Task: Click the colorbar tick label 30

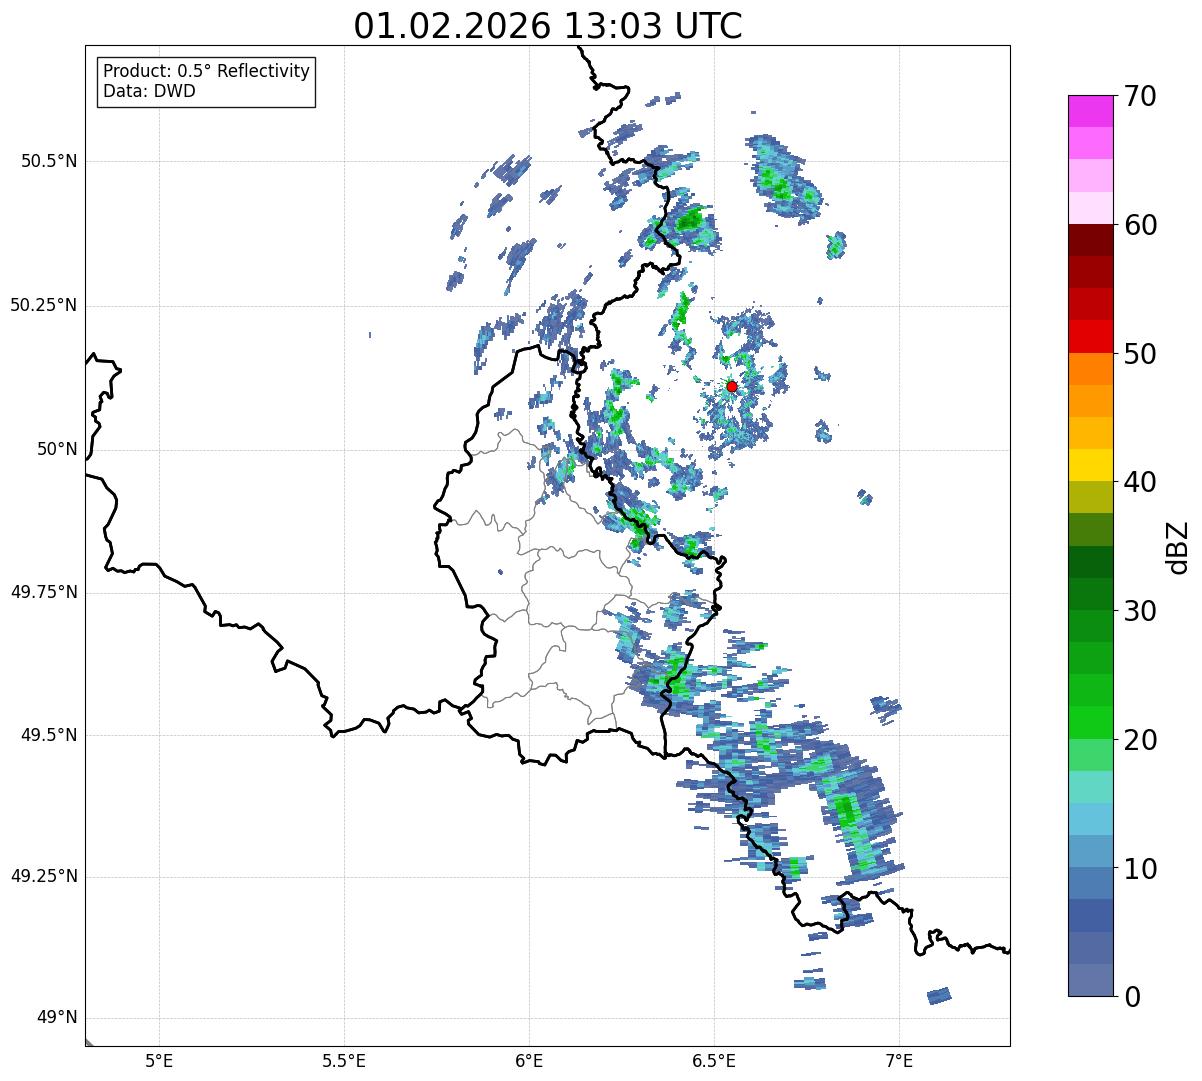Action: pyautogui.click(x=1142, y=611)
